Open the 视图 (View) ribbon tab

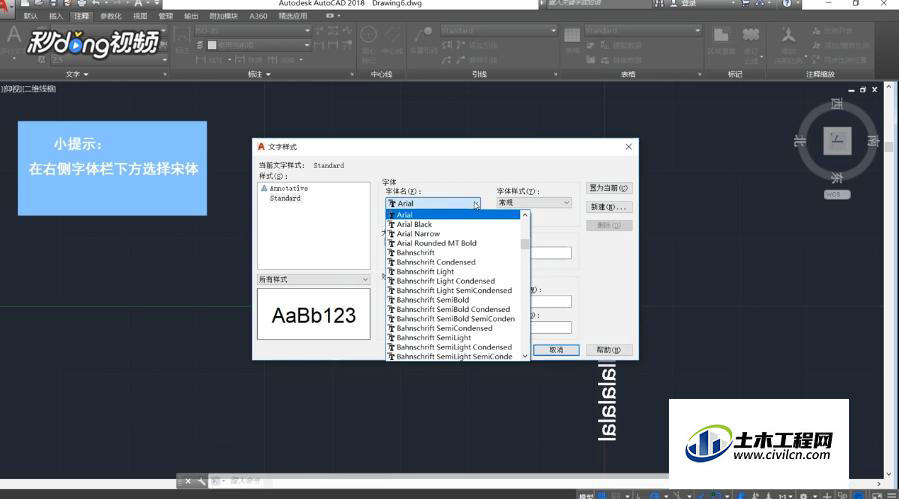point(140,16)
